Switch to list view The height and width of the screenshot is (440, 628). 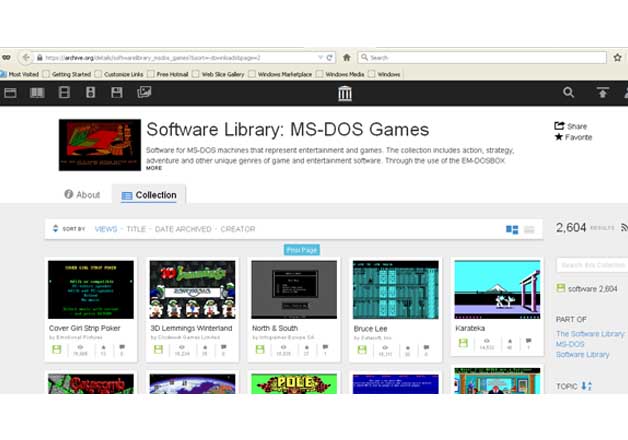pyautogui.click(x=529, y=229)
